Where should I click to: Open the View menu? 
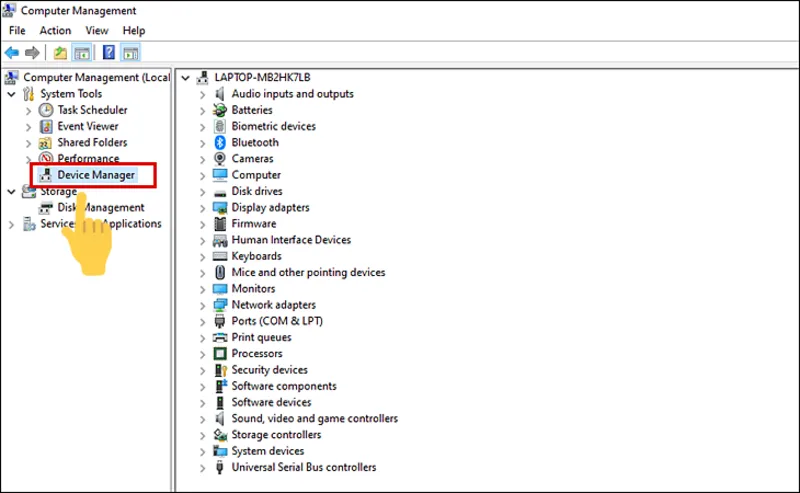pos(97,31)
